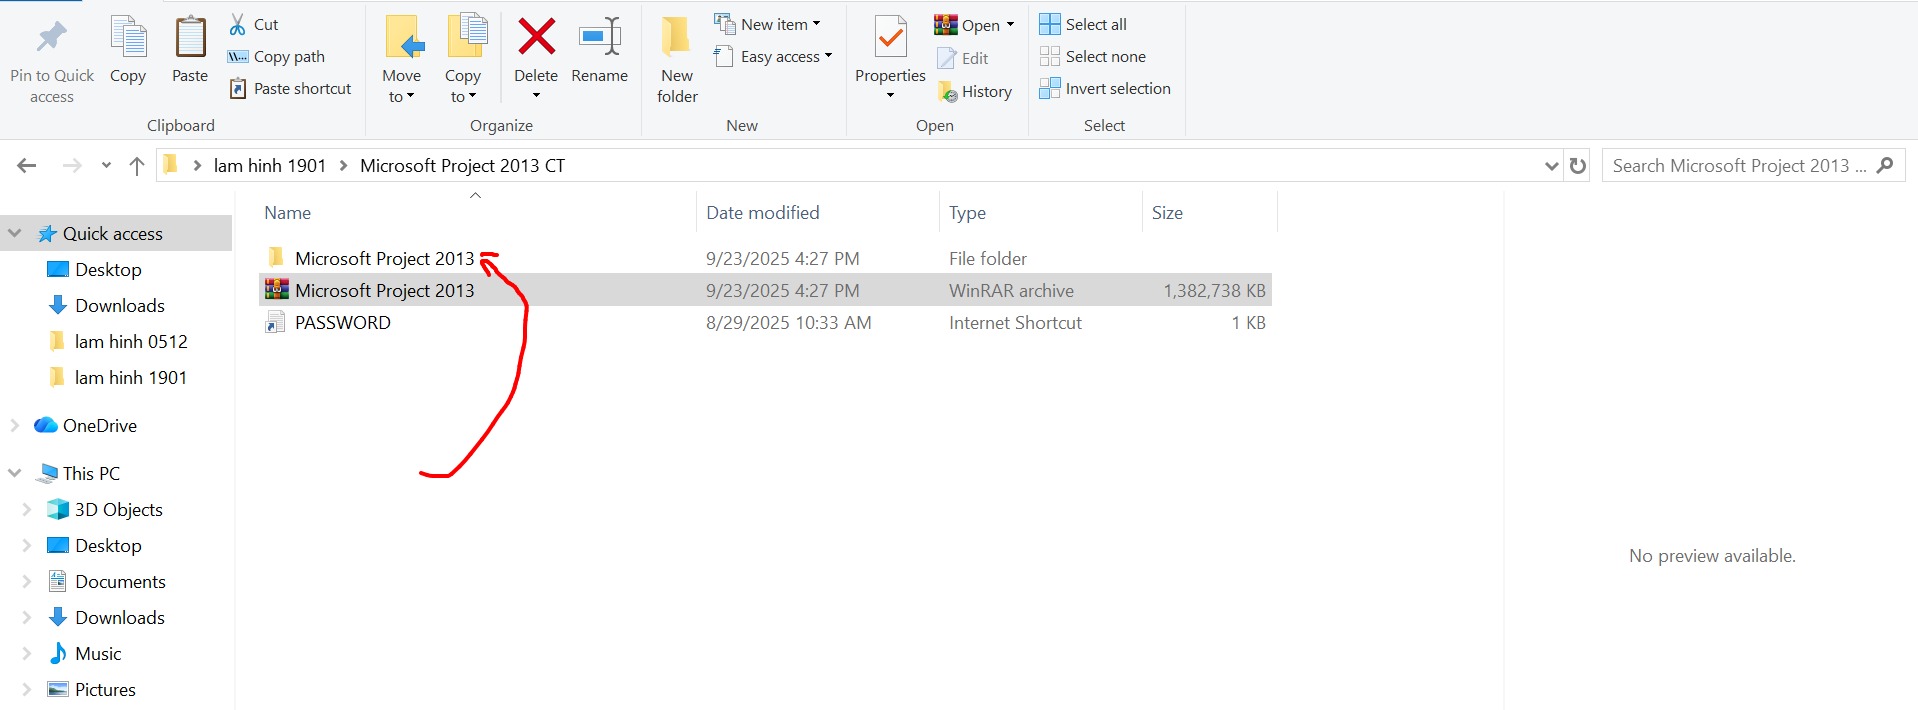Click the Paste clipboard icon
Screen dimensions: 1918x710
(189, 38)
